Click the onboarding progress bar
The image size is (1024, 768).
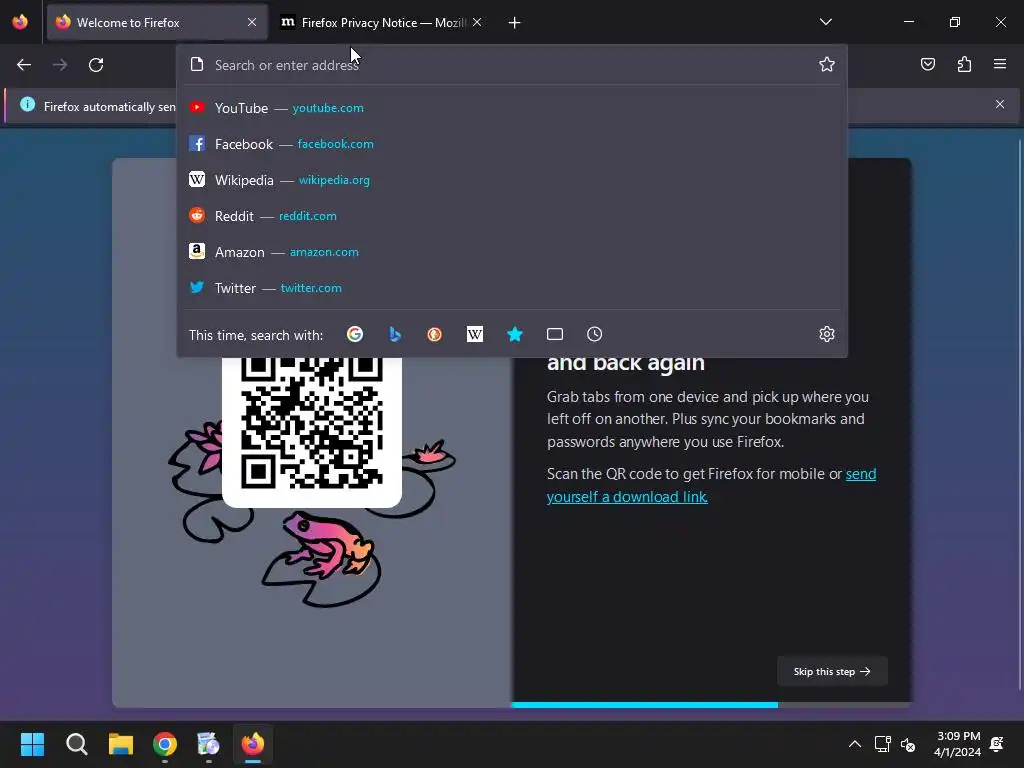[711, 705]
